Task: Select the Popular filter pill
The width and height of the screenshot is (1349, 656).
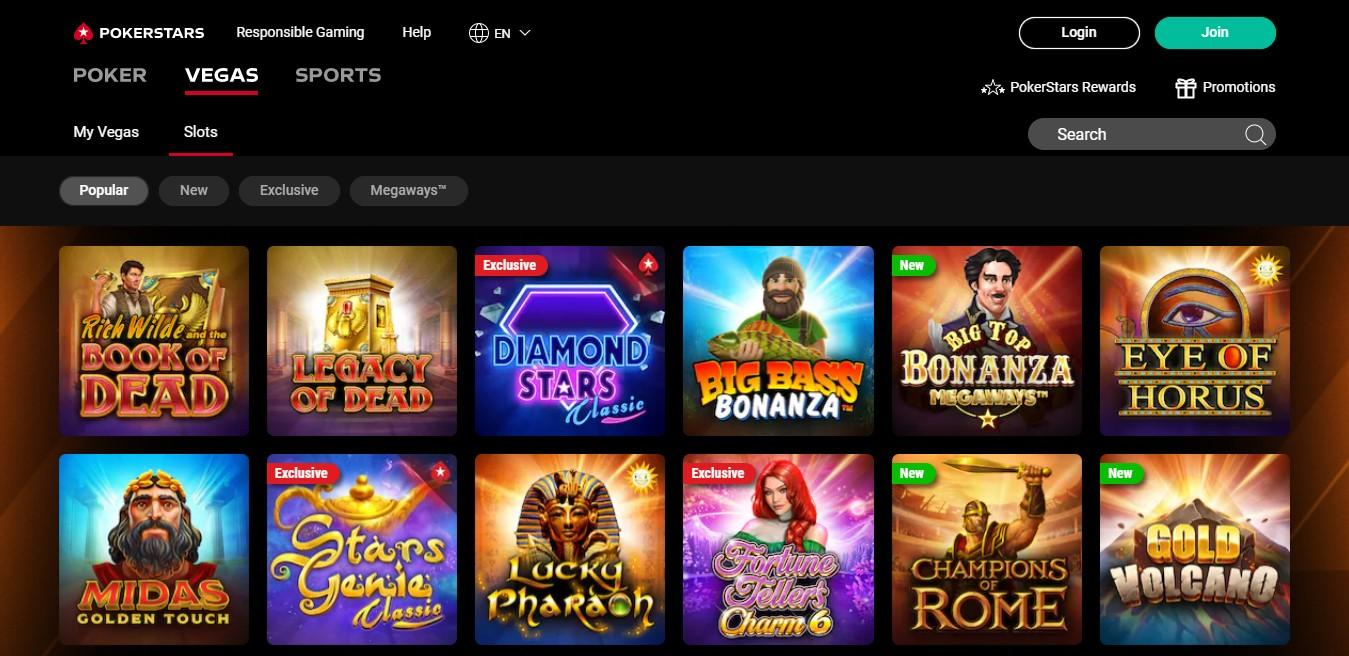Action: [104, 190]
